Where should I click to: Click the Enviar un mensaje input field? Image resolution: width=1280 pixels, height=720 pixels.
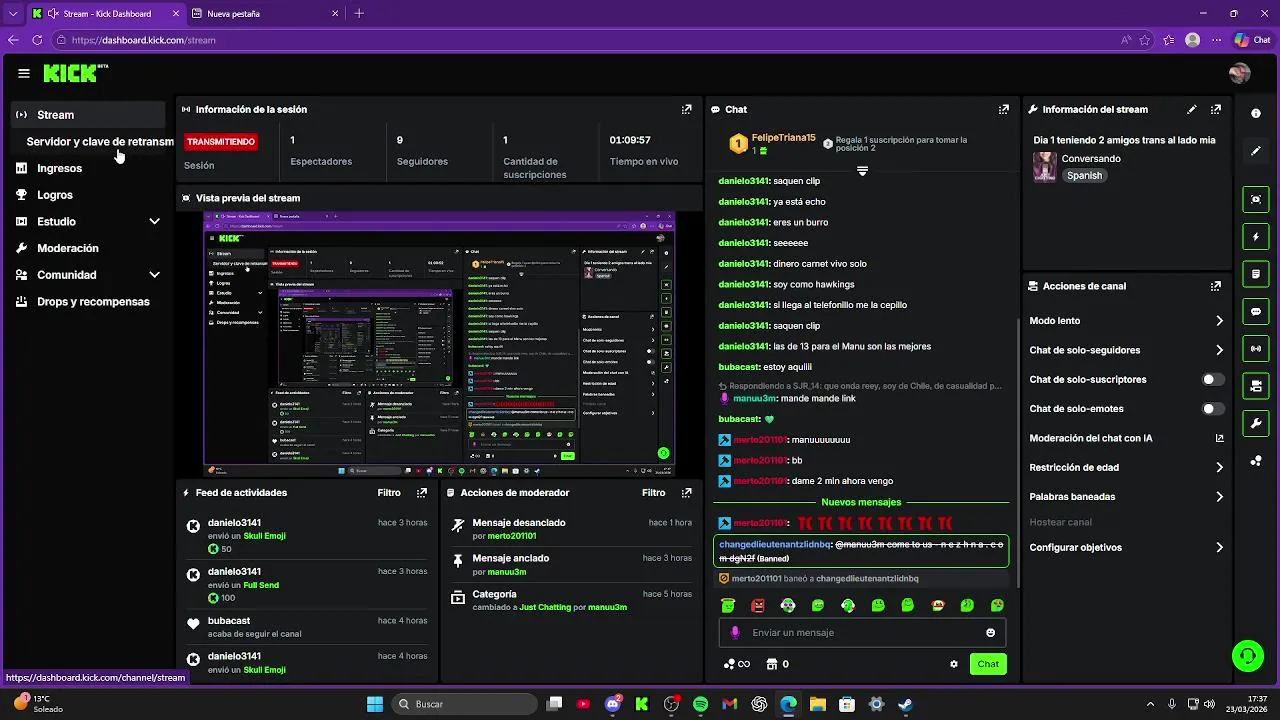click(x=862, y=633)
